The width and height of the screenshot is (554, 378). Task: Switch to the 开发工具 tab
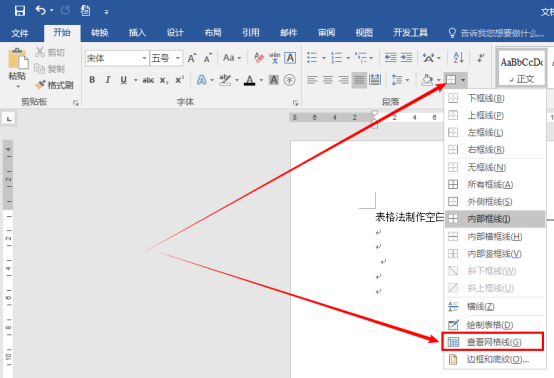coord(411,33)
